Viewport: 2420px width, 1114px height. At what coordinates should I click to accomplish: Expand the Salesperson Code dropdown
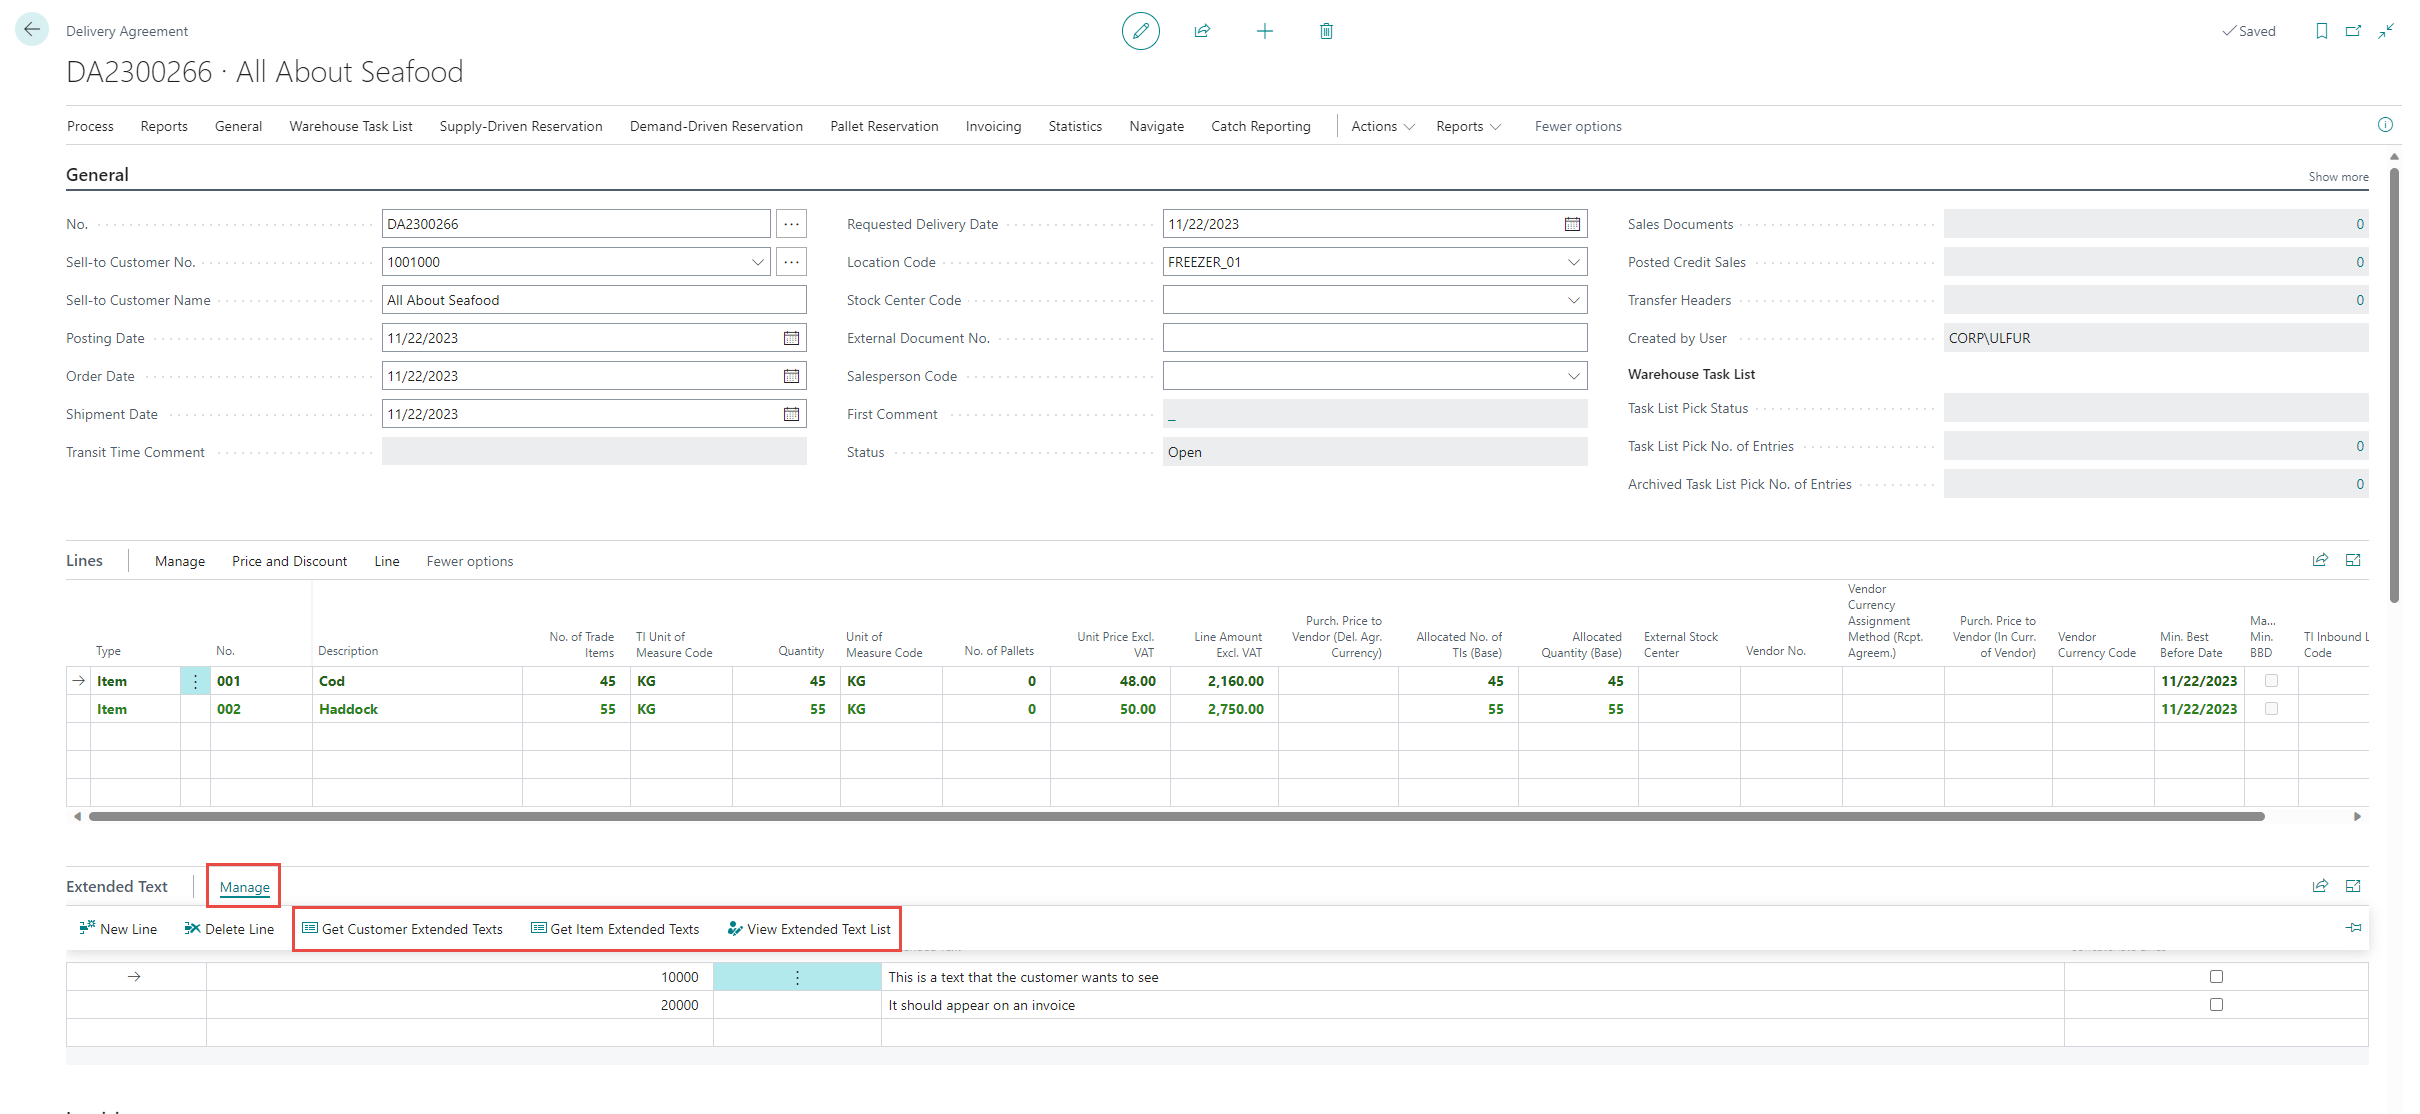1573,376
